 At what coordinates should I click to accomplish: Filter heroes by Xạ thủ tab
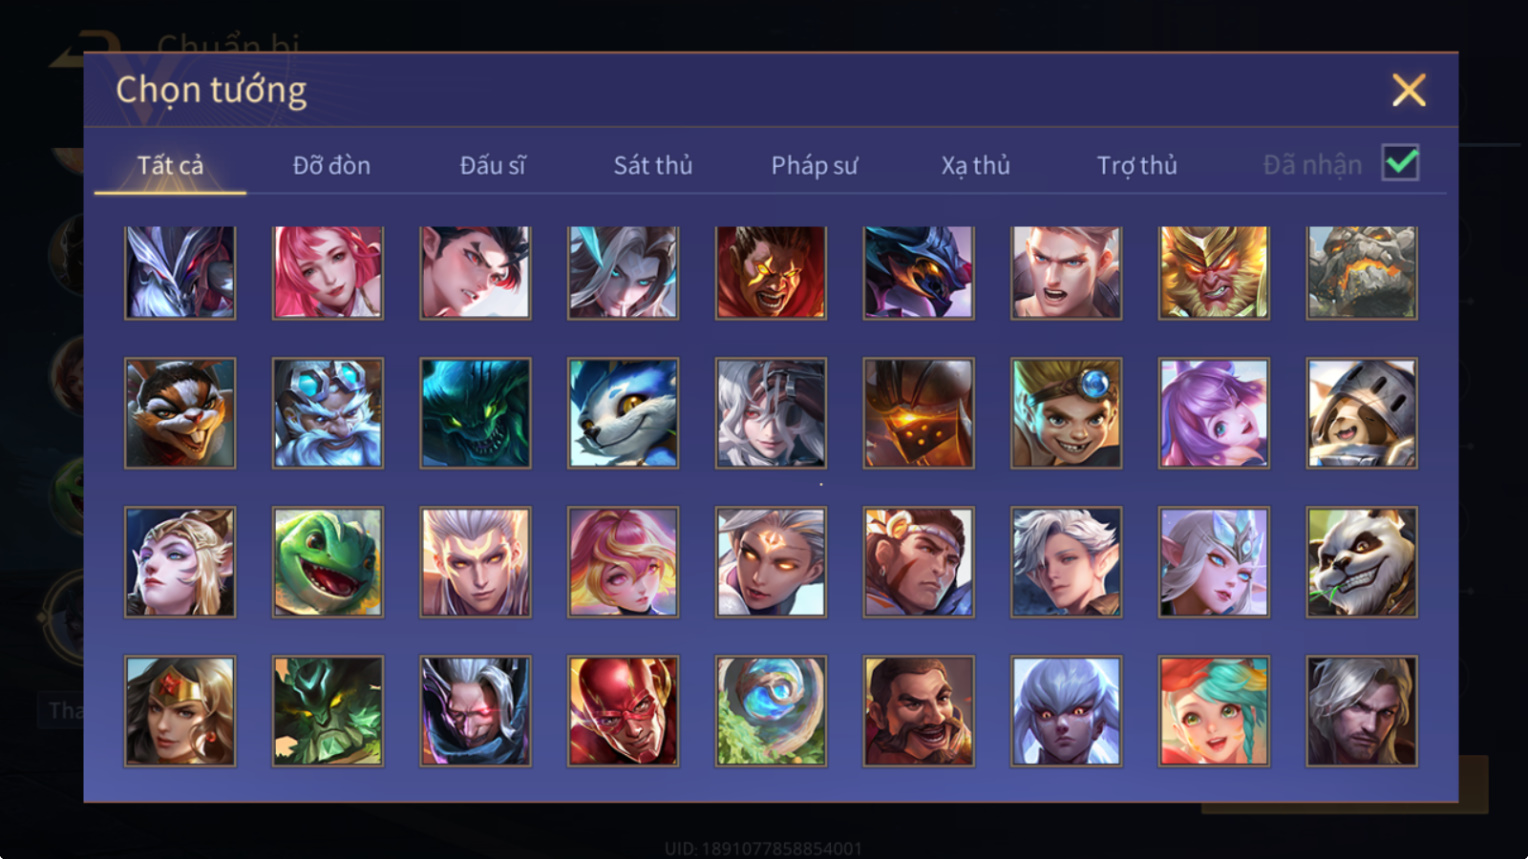click(x=975, y=165)
